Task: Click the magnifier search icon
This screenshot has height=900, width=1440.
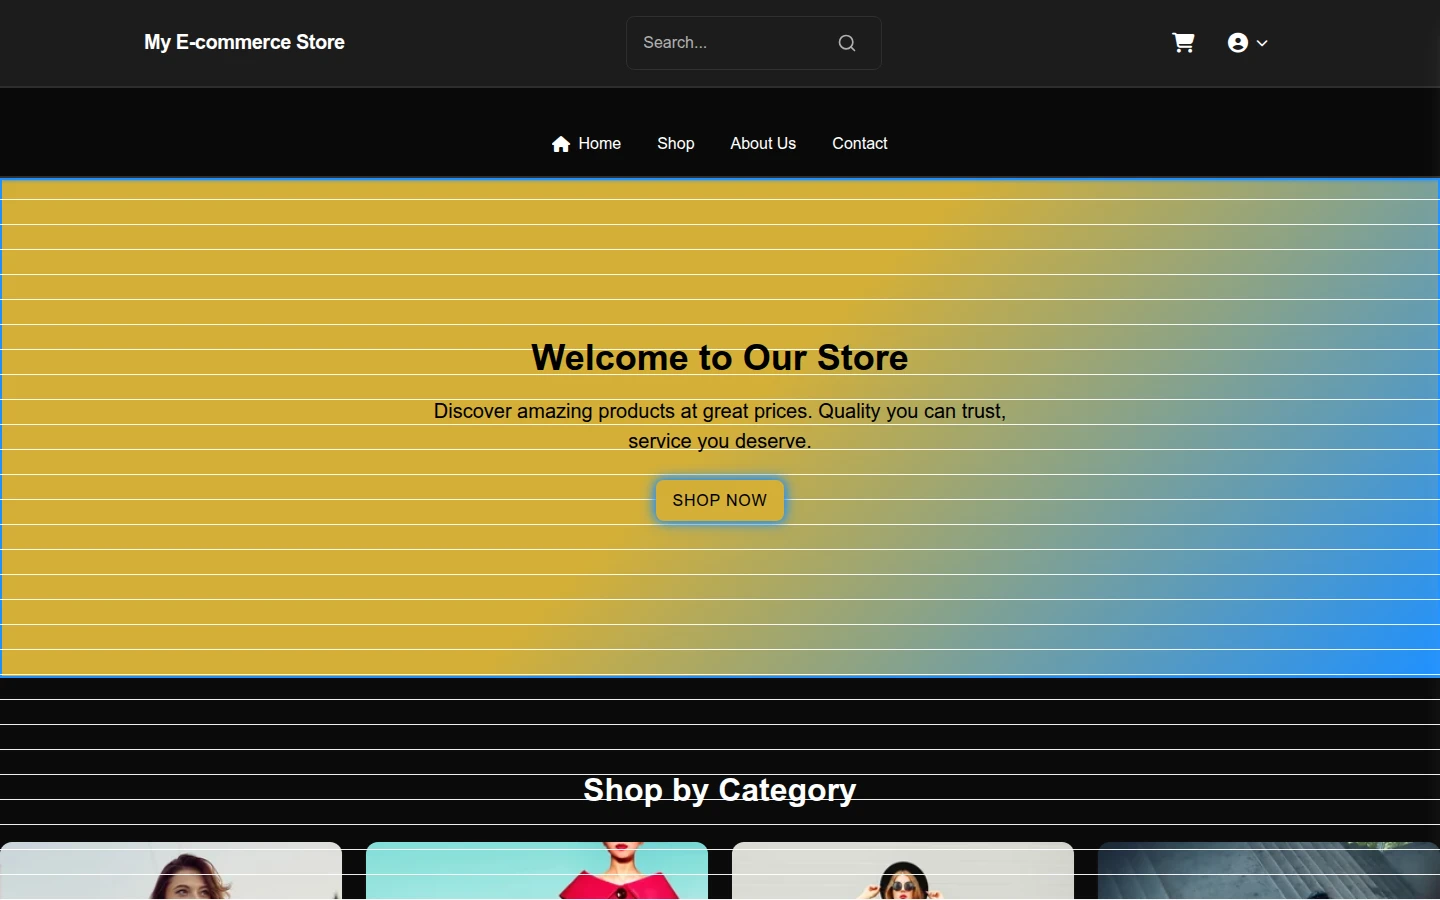Action: pyautogui.click(x=847, y=43)
